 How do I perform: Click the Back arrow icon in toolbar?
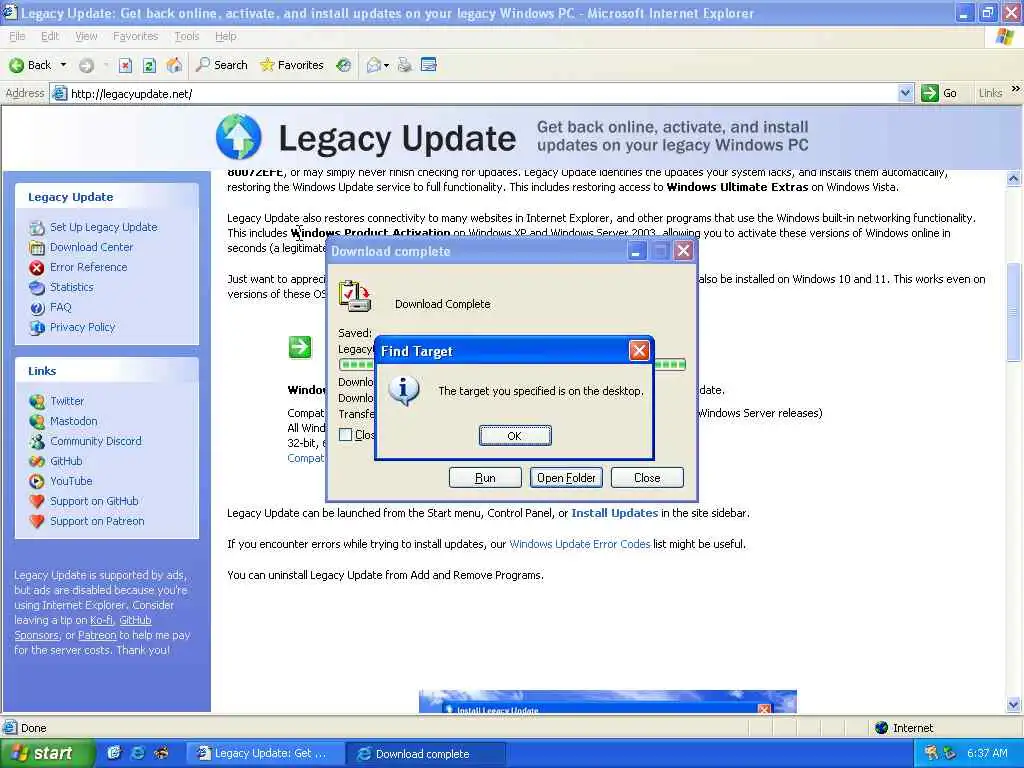tap(17, 65)
